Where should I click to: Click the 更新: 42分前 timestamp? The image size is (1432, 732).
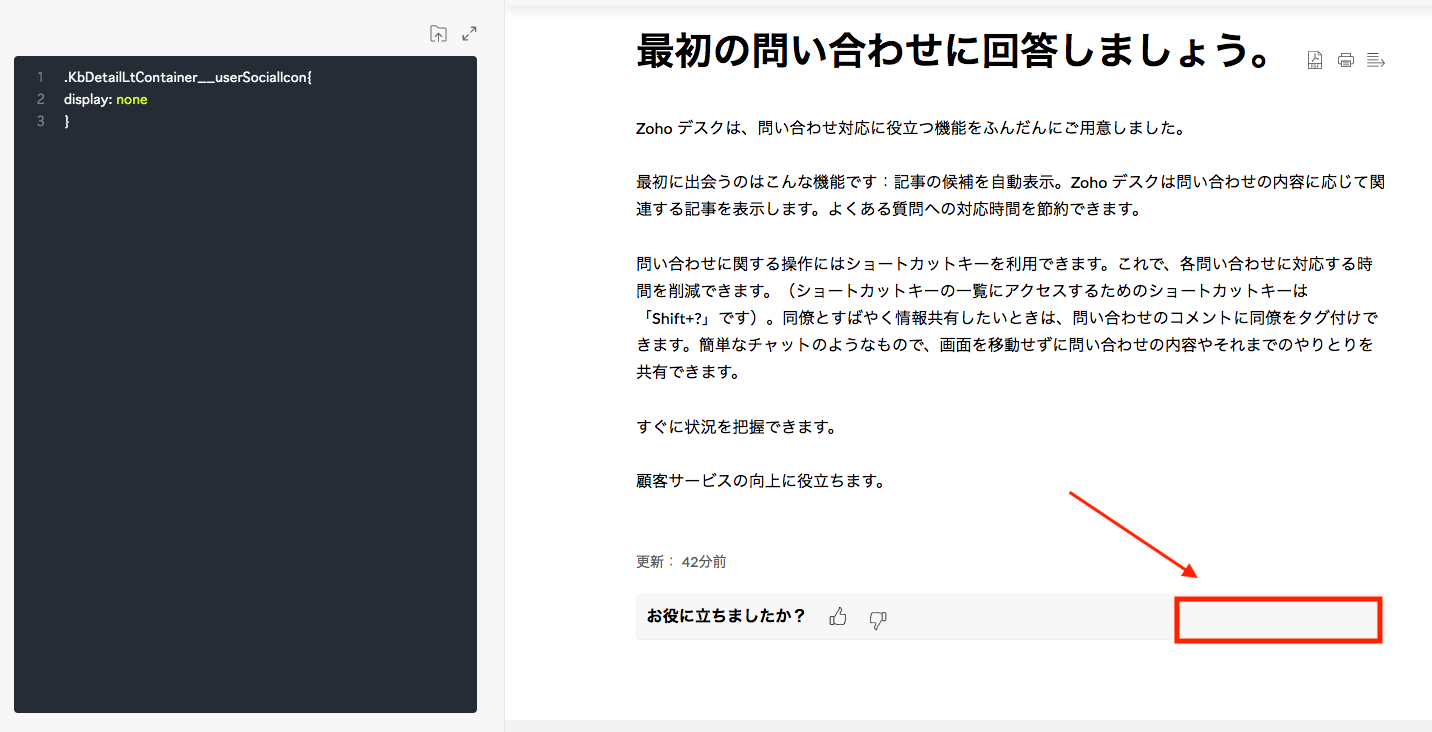(x=681, y=562)
